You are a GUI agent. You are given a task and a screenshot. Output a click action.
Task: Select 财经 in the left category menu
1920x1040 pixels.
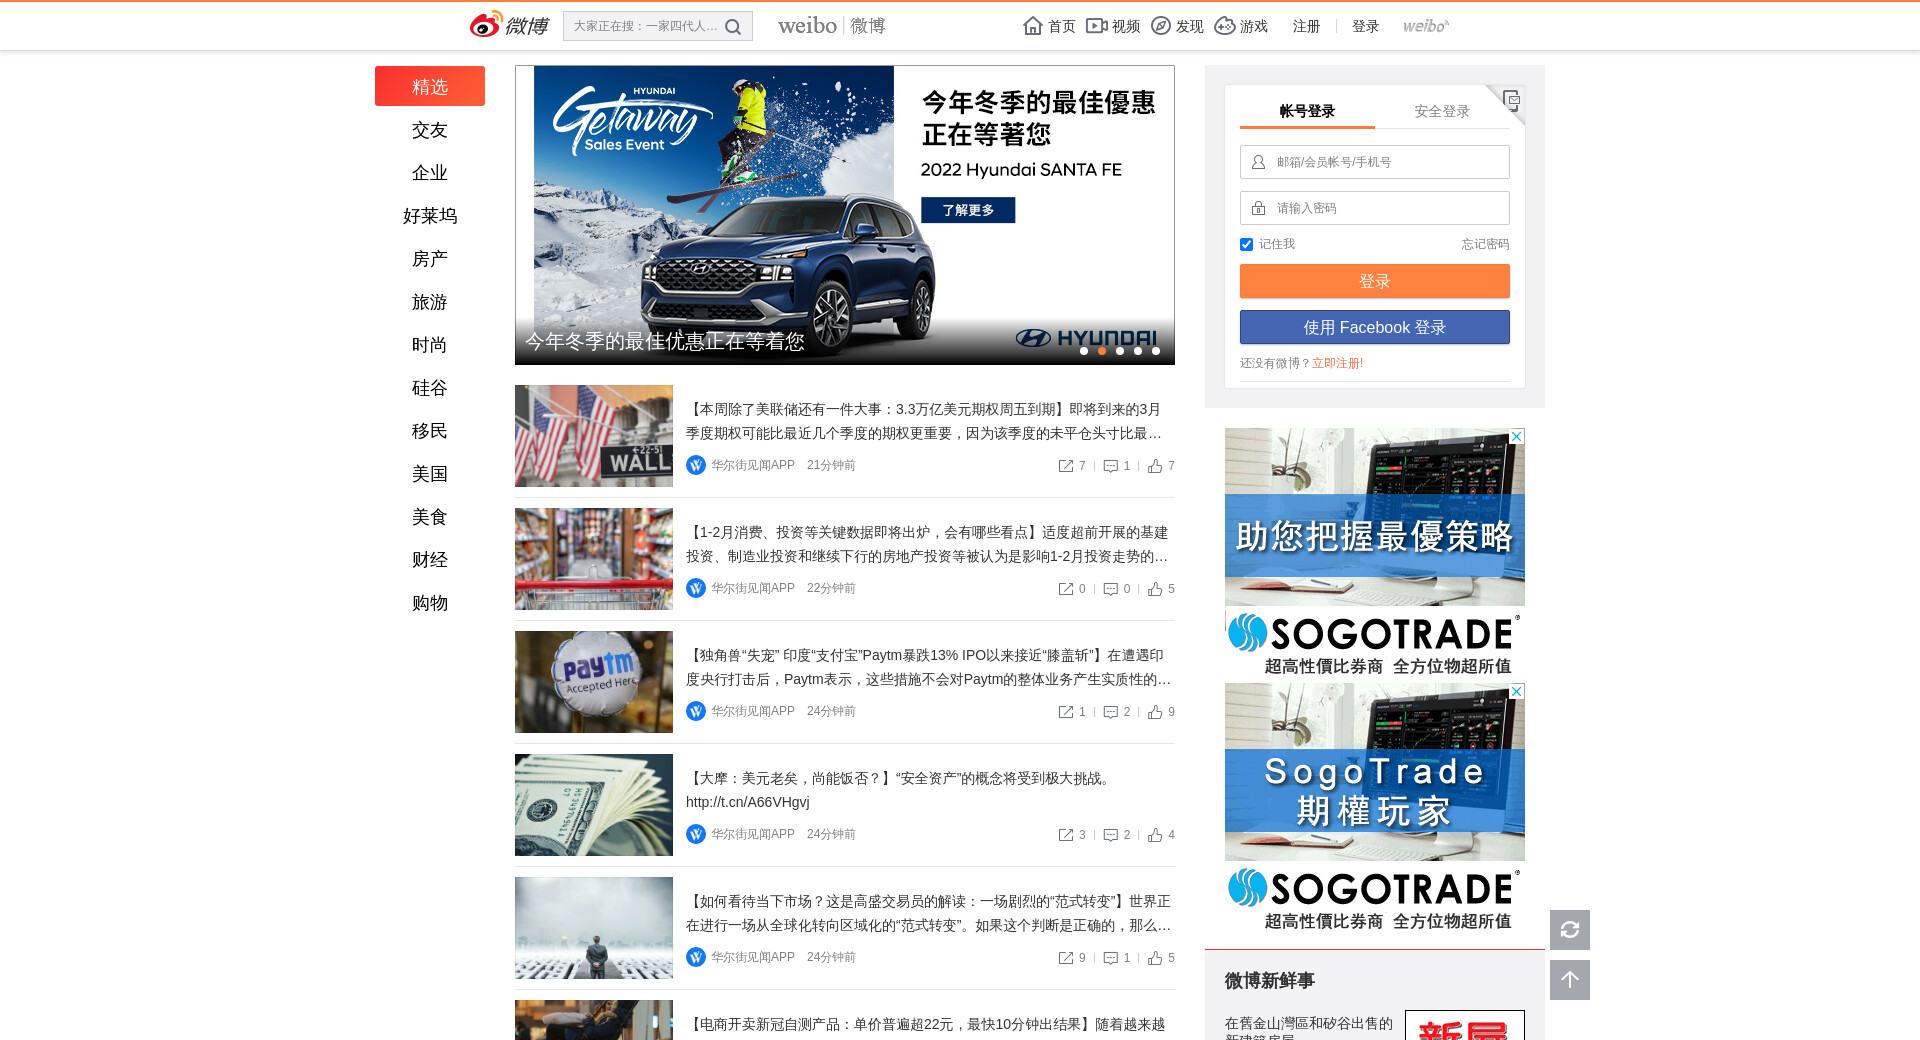[430, 560]
